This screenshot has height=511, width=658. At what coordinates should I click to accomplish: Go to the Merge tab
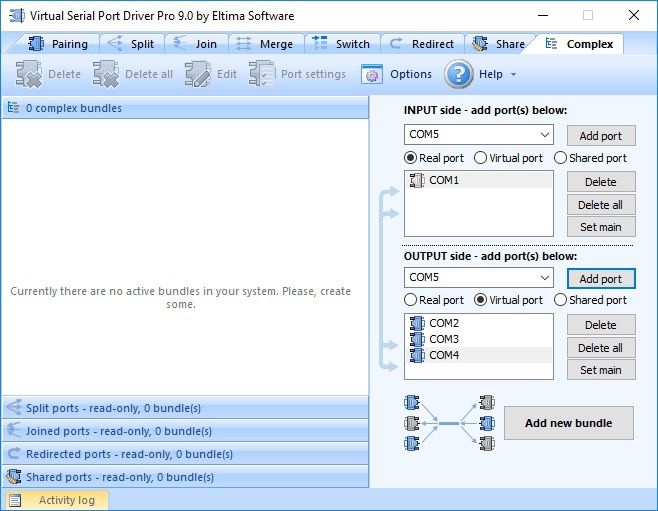pos(266,44)
